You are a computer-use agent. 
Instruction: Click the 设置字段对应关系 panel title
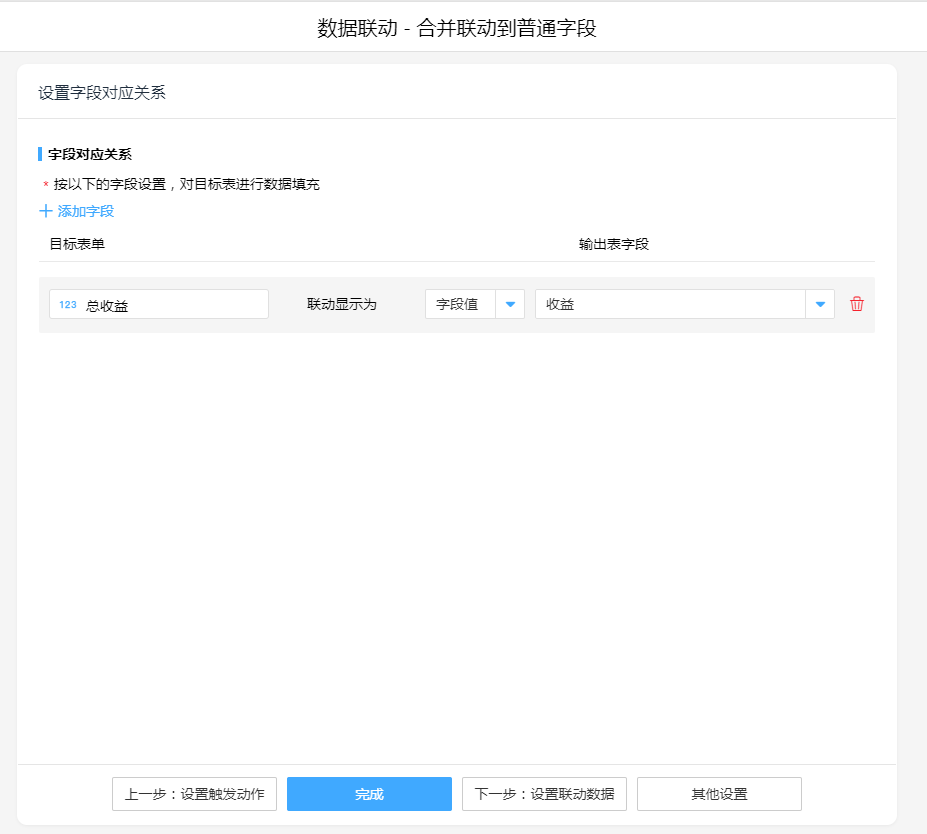(x=102, y=93)
